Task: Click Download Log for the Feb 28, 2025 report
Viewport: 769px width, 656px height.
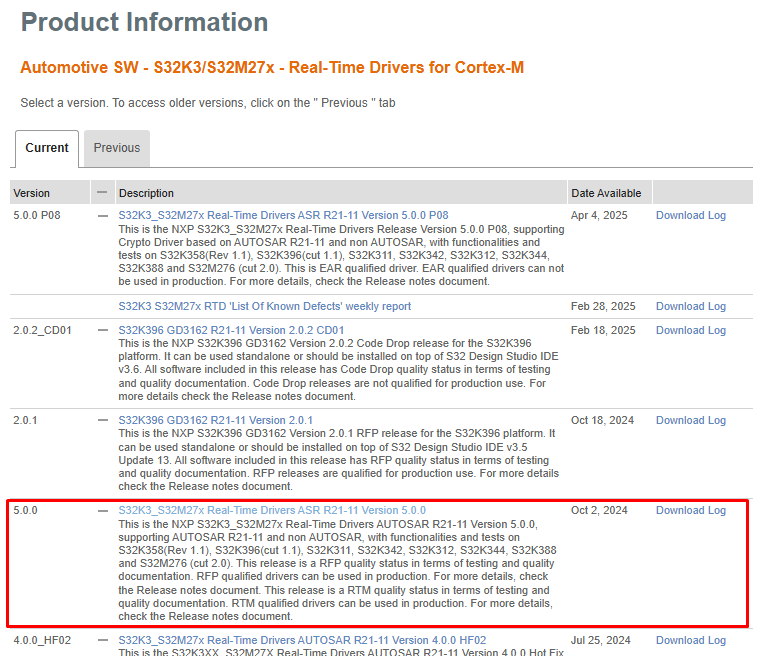Action: [690, 306]
